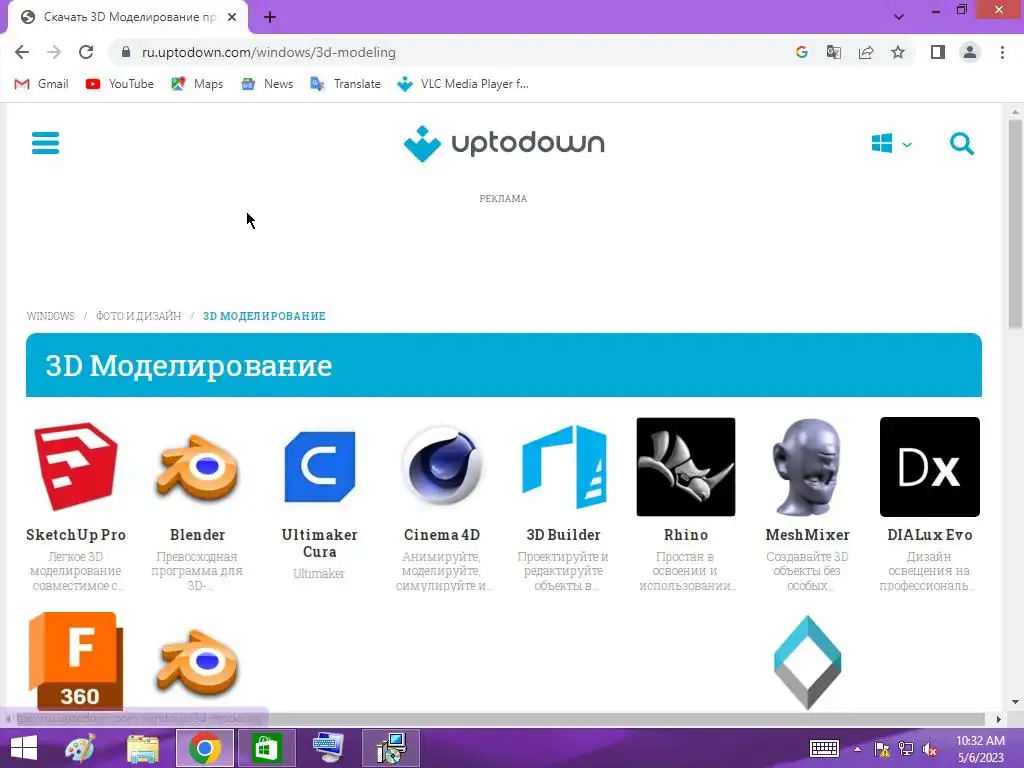The height and width of the screenshot is (768, 1024).
Task: Click the 3D МОДЕЛИРОВАНИЕ breadcrumb
Action: tap(264, 316)
